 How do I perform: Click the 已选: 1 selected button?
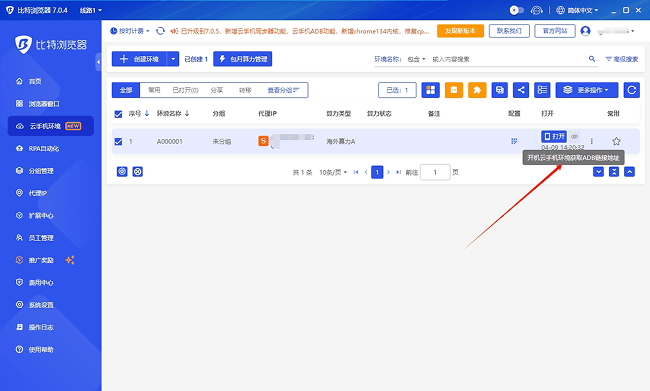pyautogui.click(x=397, y=90)
